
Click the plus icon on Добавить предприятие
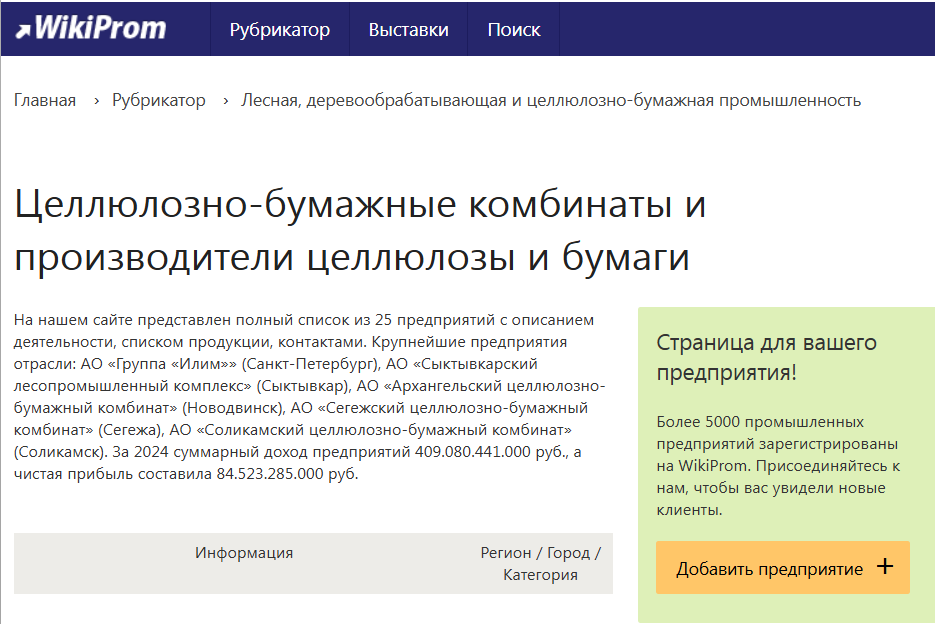pos(884,567)
